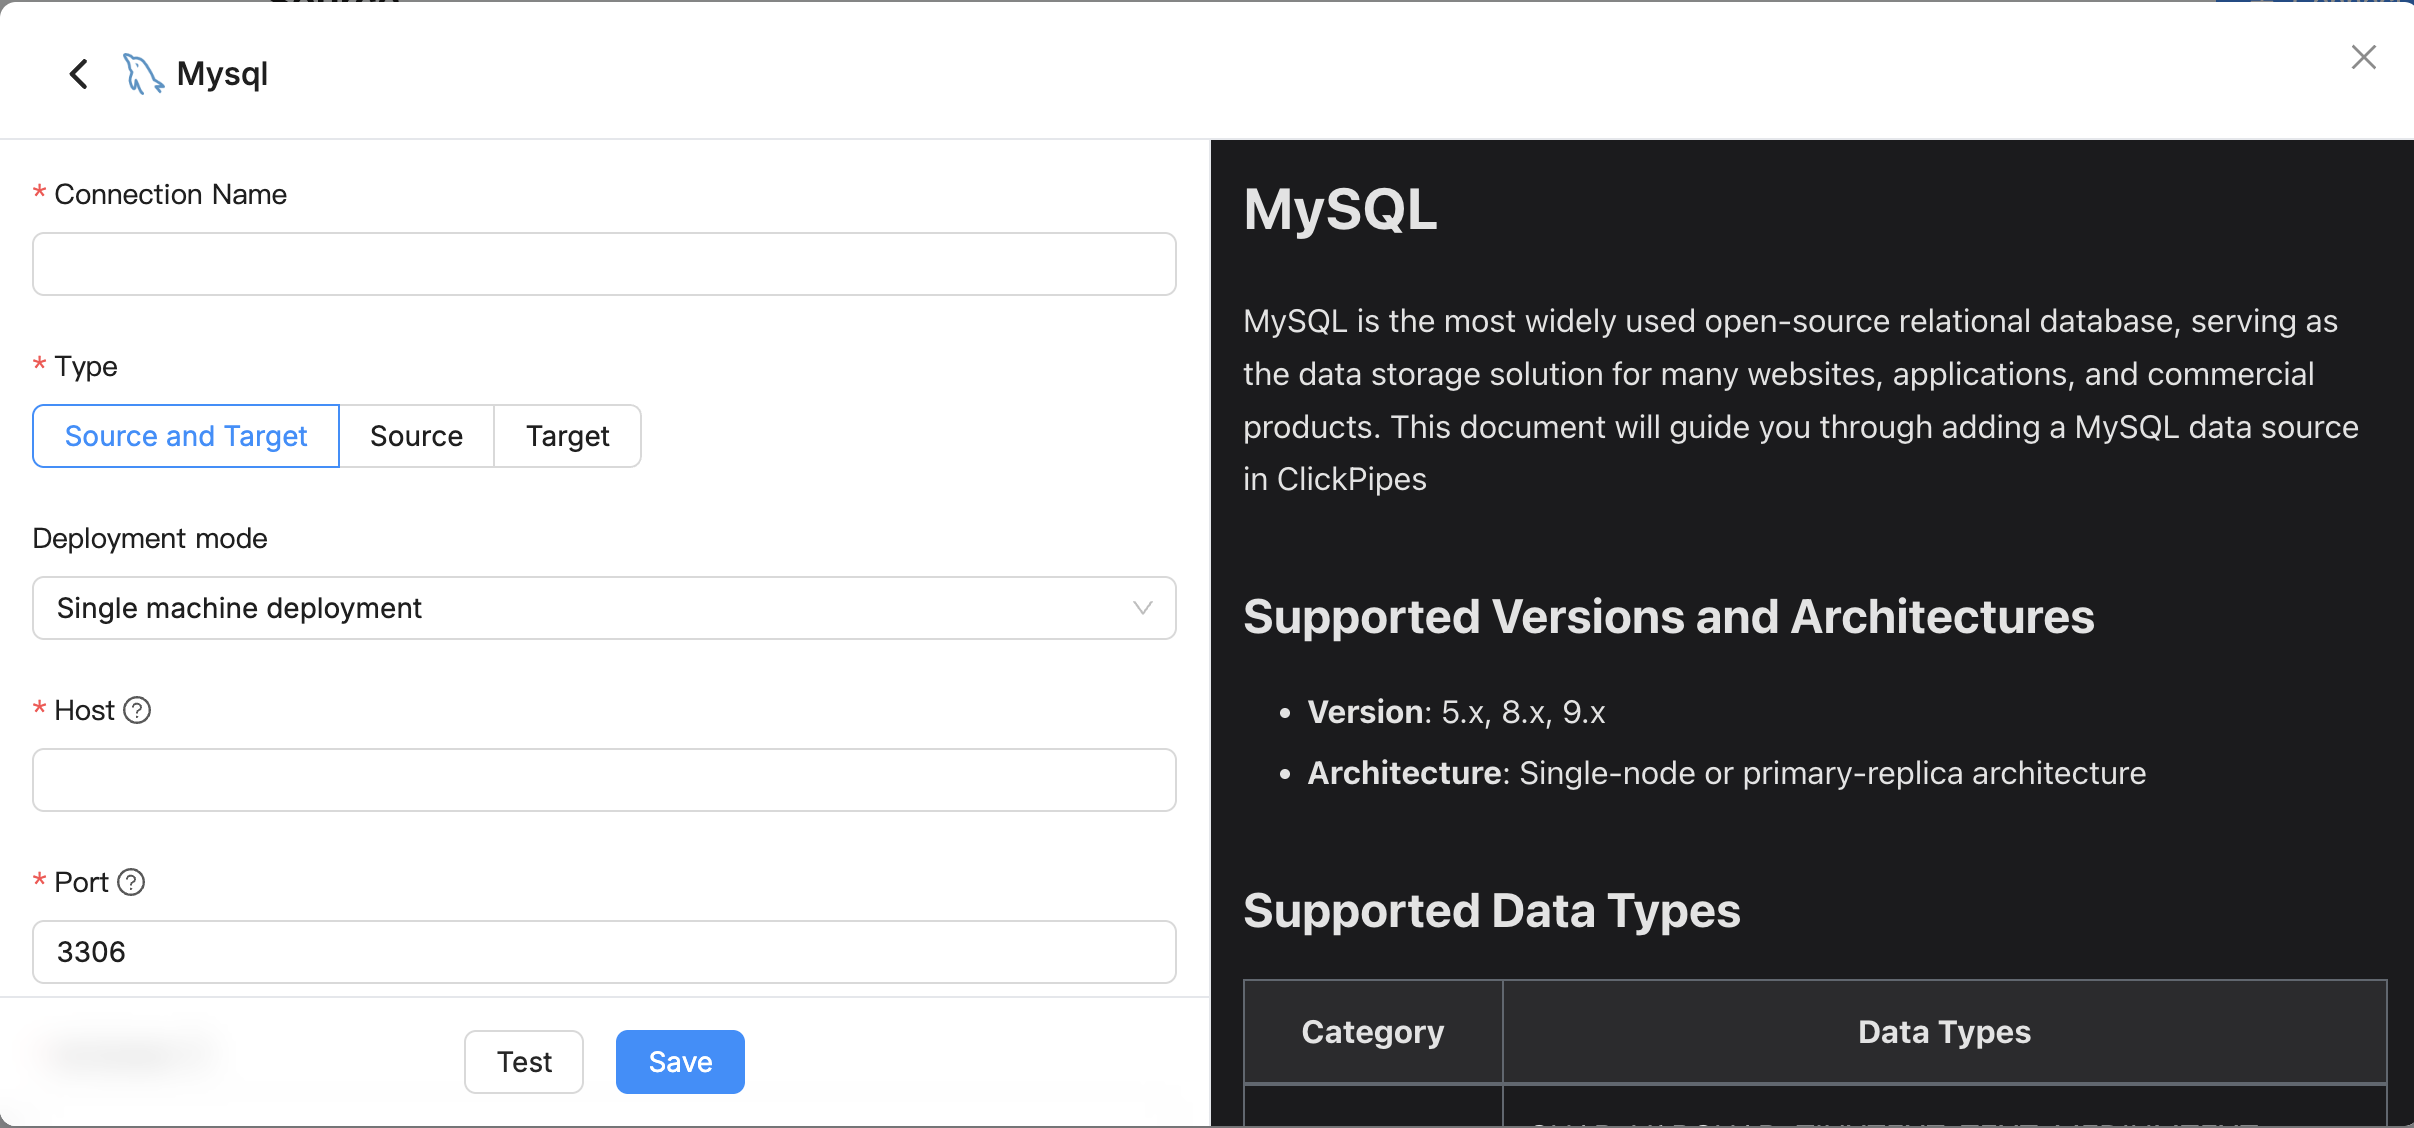Select Target connection type

(568, 436)
